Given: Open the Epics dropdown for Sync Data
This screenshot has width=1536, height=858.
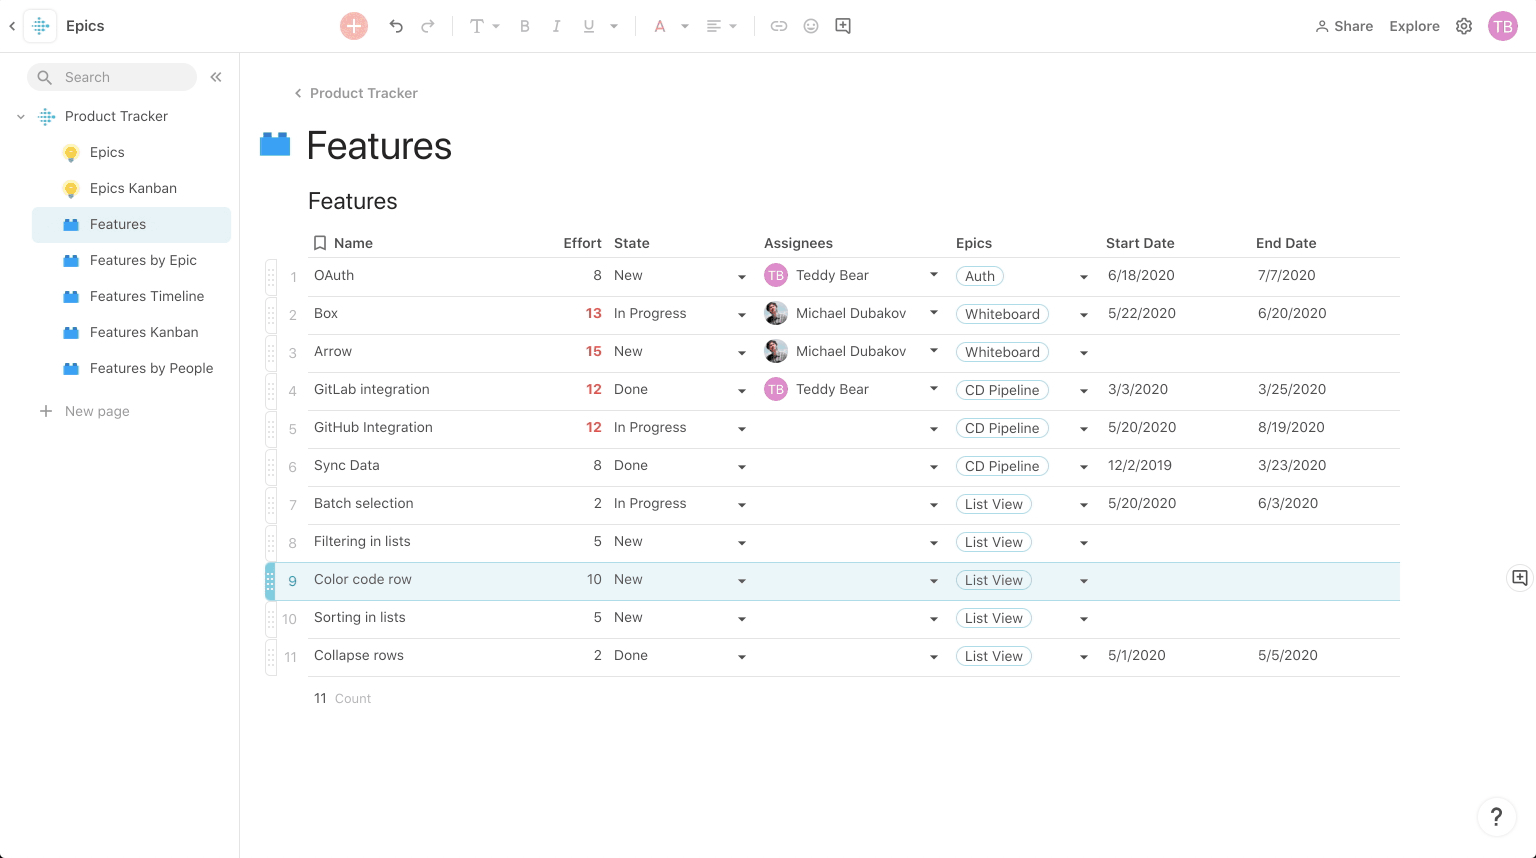Looking at the screenshot, I should click(x=1084, y=466).
